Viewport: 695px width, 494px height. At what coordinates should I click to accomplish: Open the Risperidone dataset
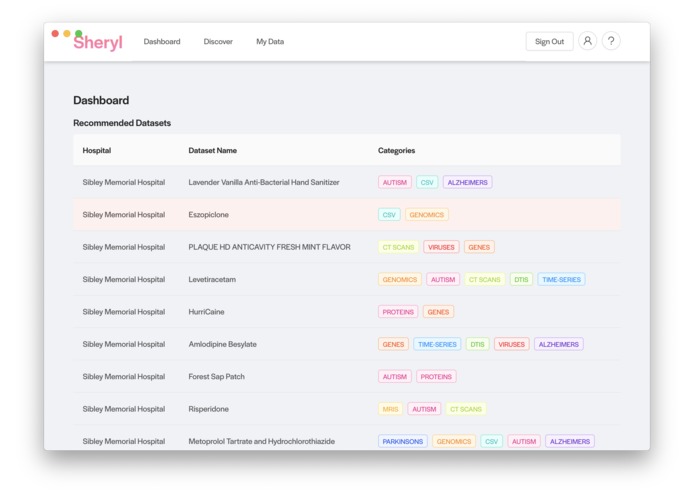[208, 408]
